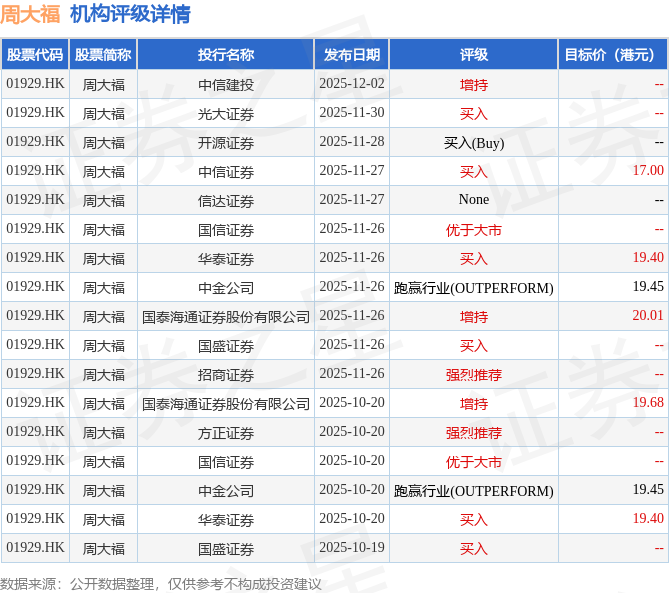Click 国泰海通证券股份有限公司 dated 2025-11-26

pos(226,317)
